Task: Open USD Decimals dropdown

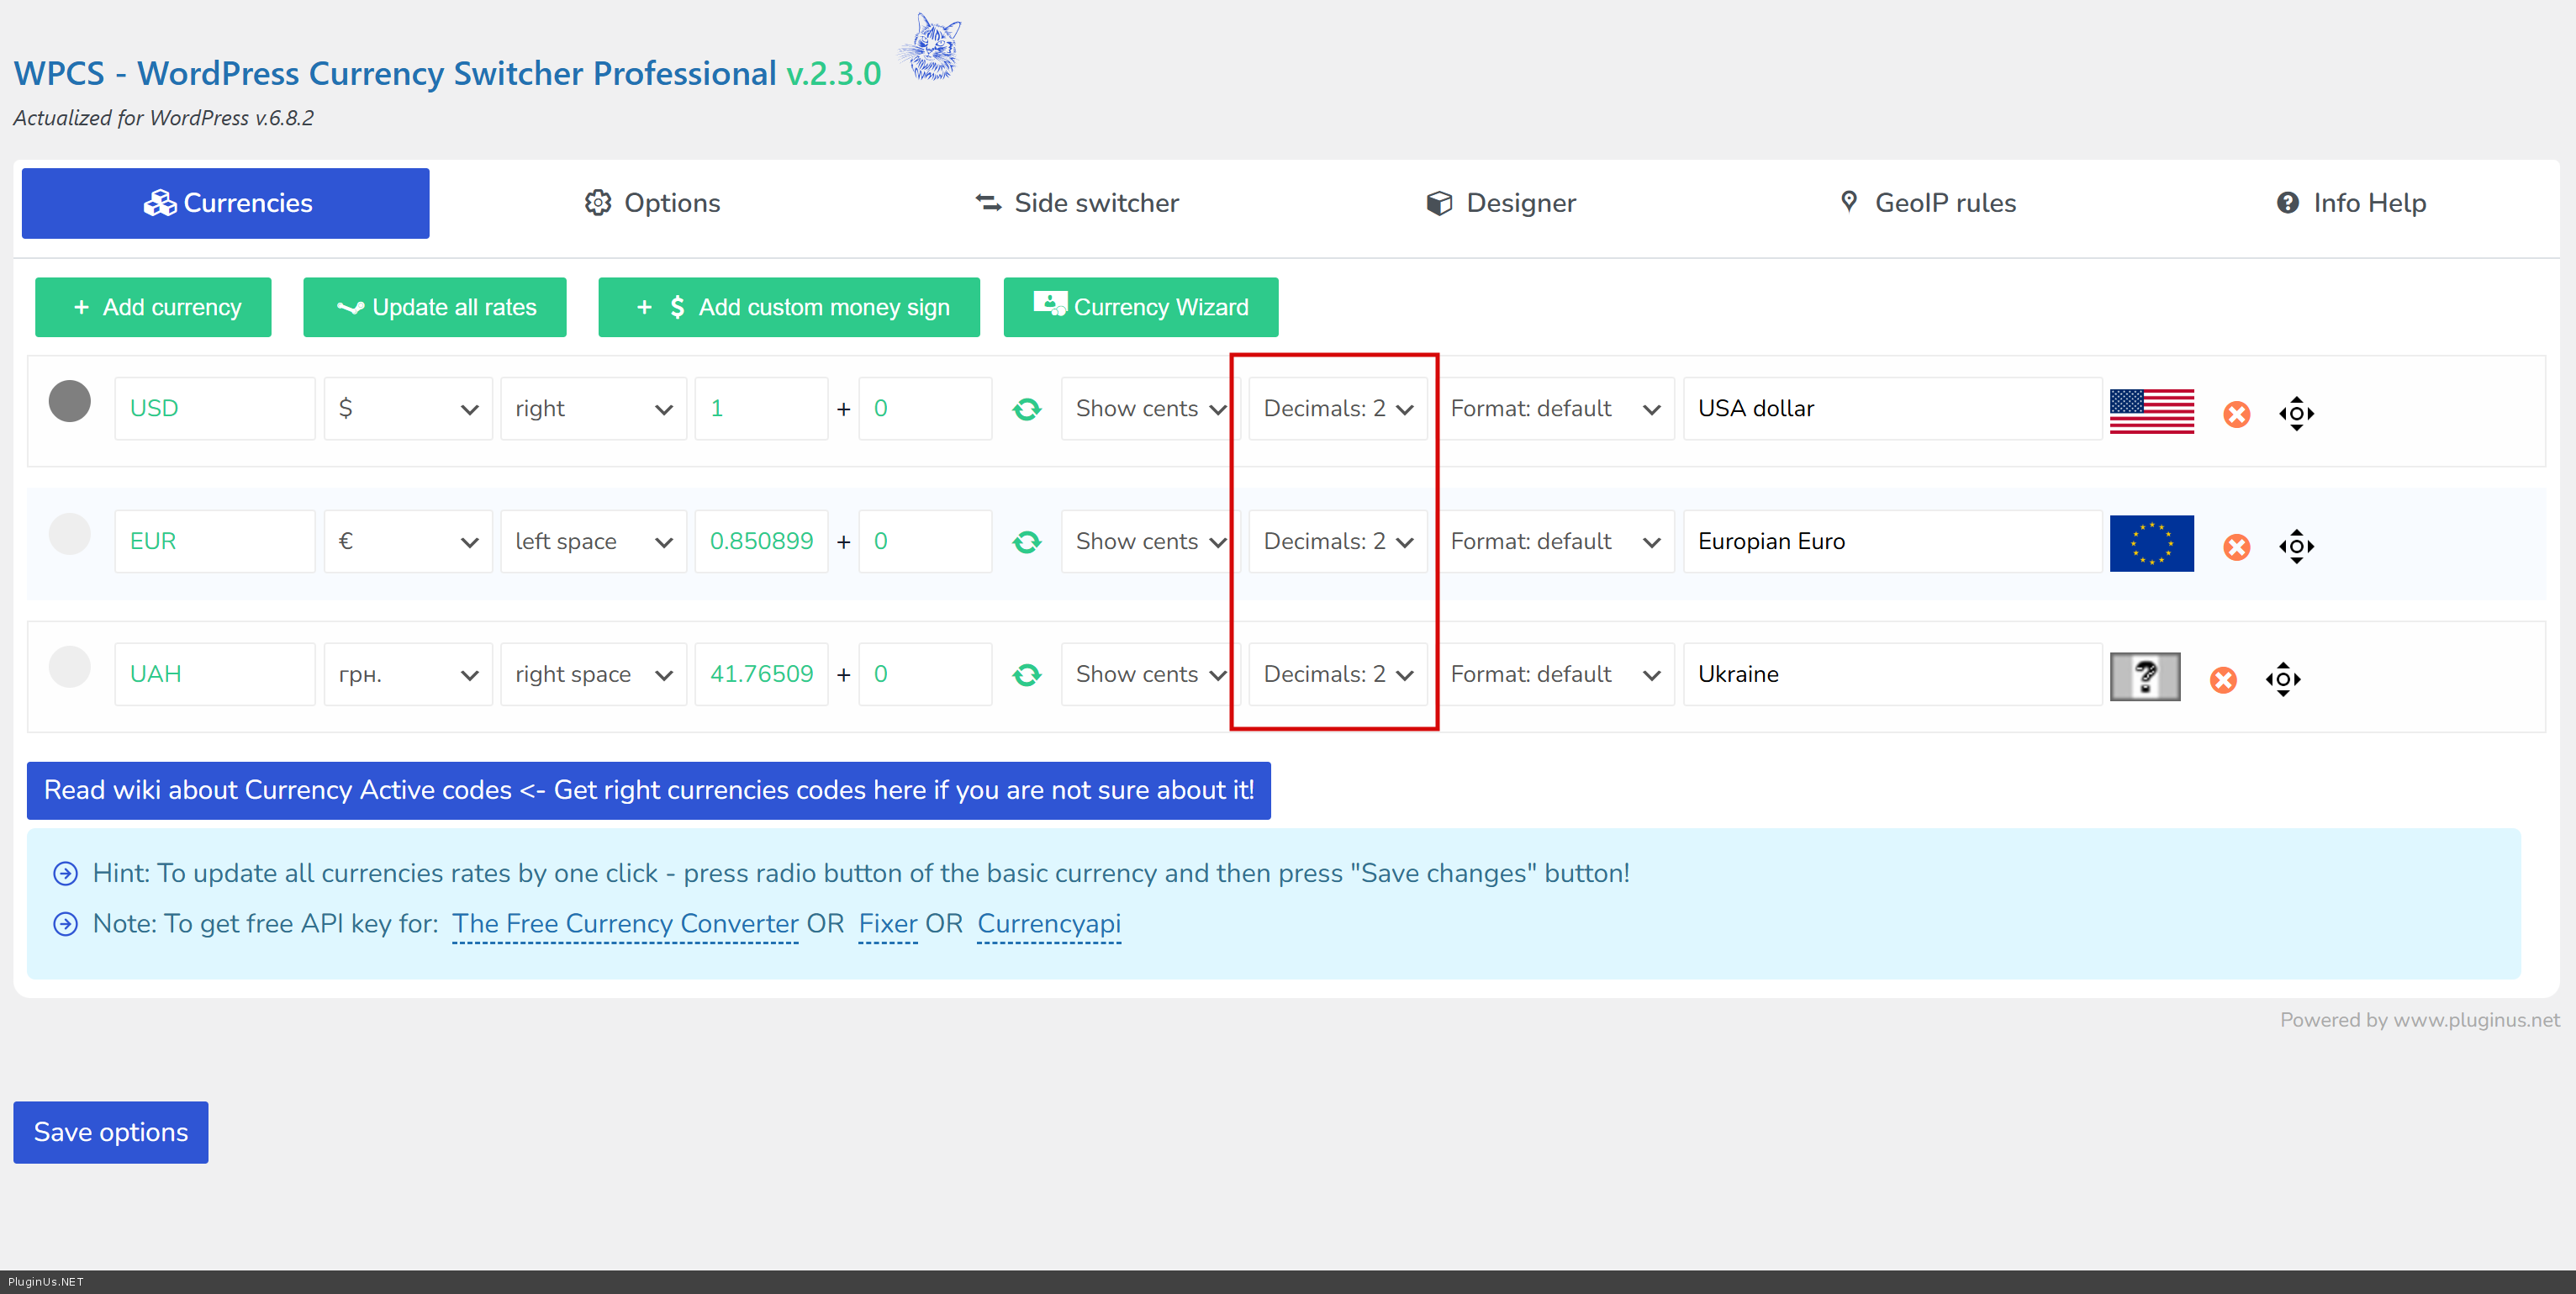Action: coord(1337,409)
